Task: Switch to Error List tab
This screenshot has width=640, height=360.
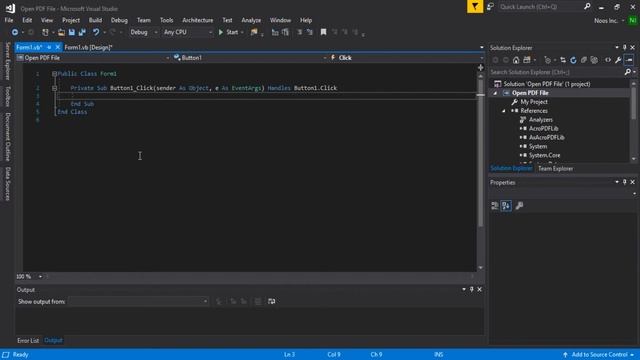Action: point(28,340)
